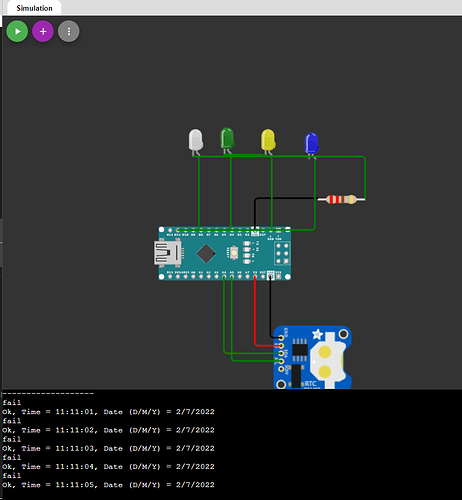
Task: Select the white LED
Action: click(196, 140)
